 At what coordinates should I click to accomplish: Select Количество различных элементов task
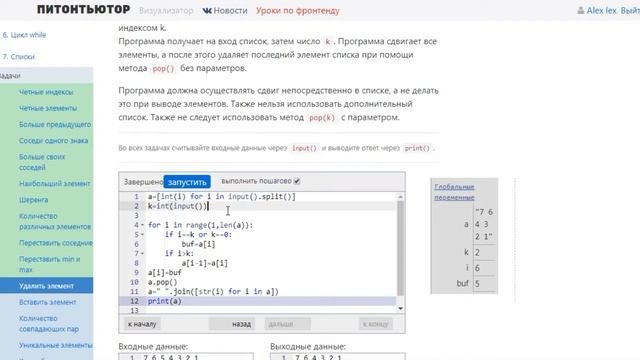pos(55,221)
